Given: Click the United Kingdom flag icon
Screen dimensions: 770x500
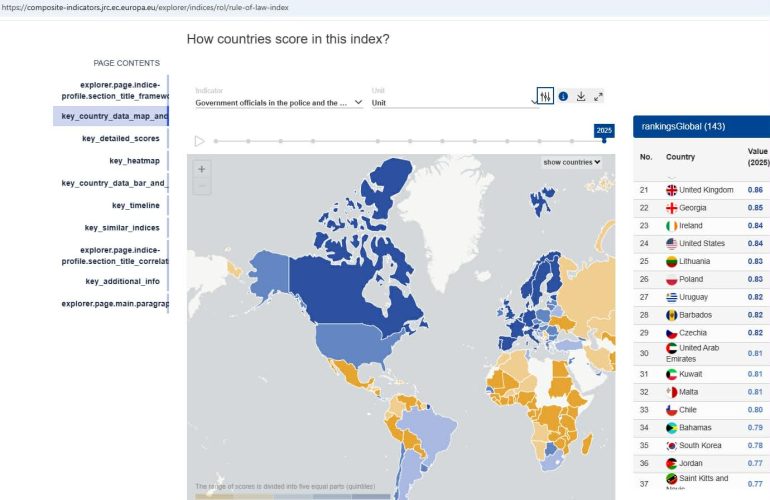Looking at the screenshot, I should 671,190.
